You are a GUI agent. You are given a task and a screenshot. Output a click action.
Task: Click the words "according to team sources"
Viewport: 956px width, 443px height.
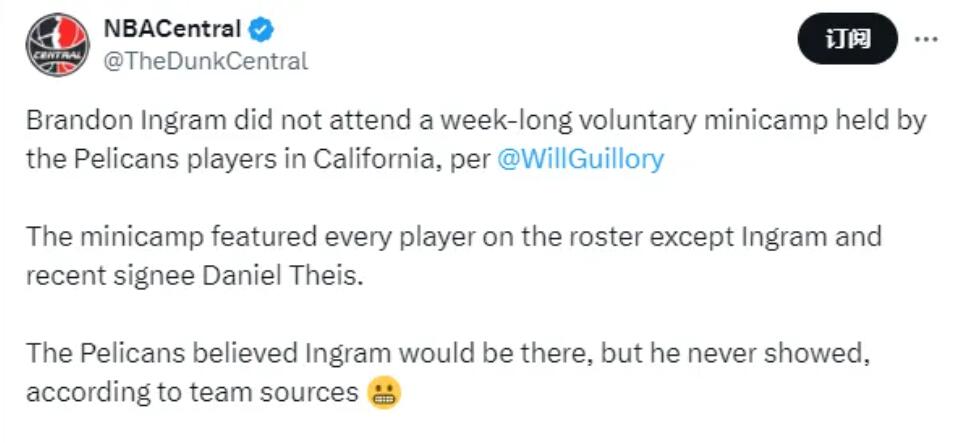[192, 392]
